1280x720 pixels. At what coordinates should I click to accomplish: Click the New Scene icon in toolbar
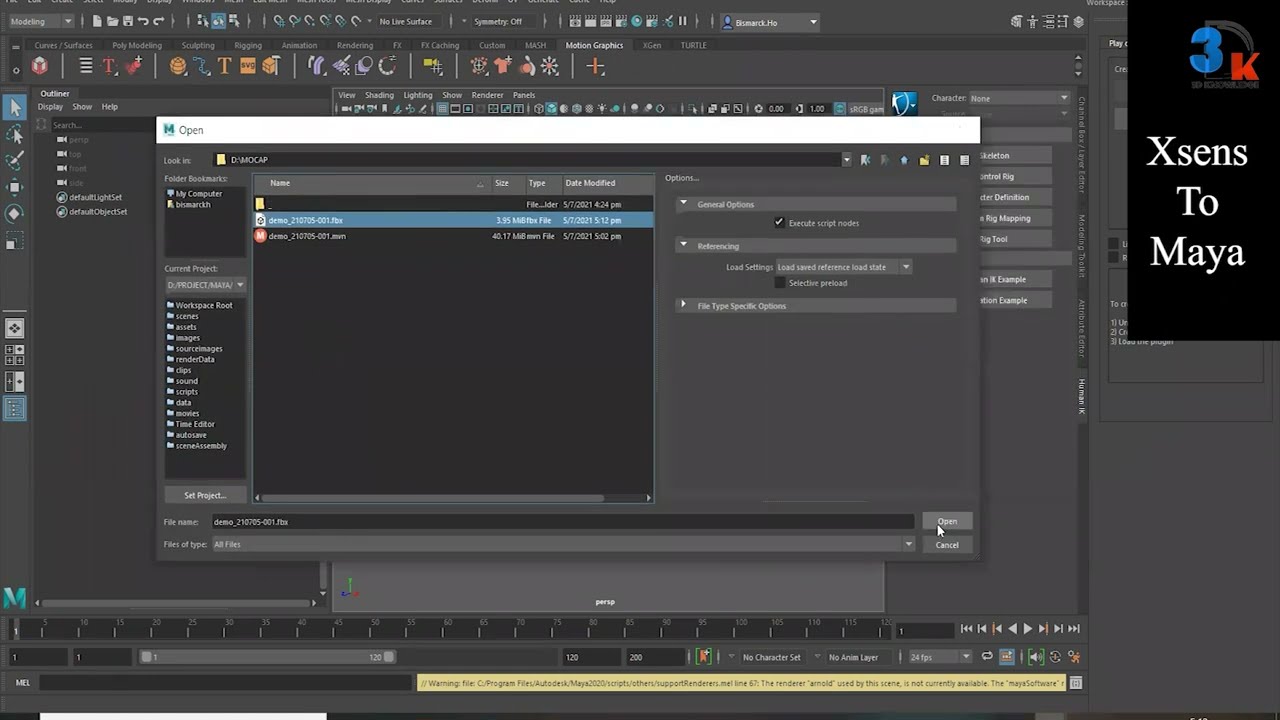click(96, 21)
